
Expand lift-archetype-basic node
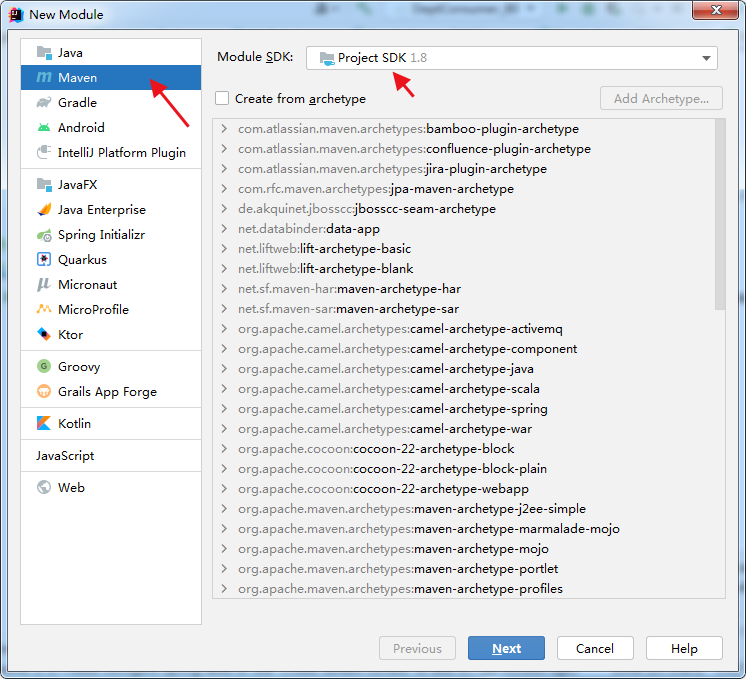(224, 248)
